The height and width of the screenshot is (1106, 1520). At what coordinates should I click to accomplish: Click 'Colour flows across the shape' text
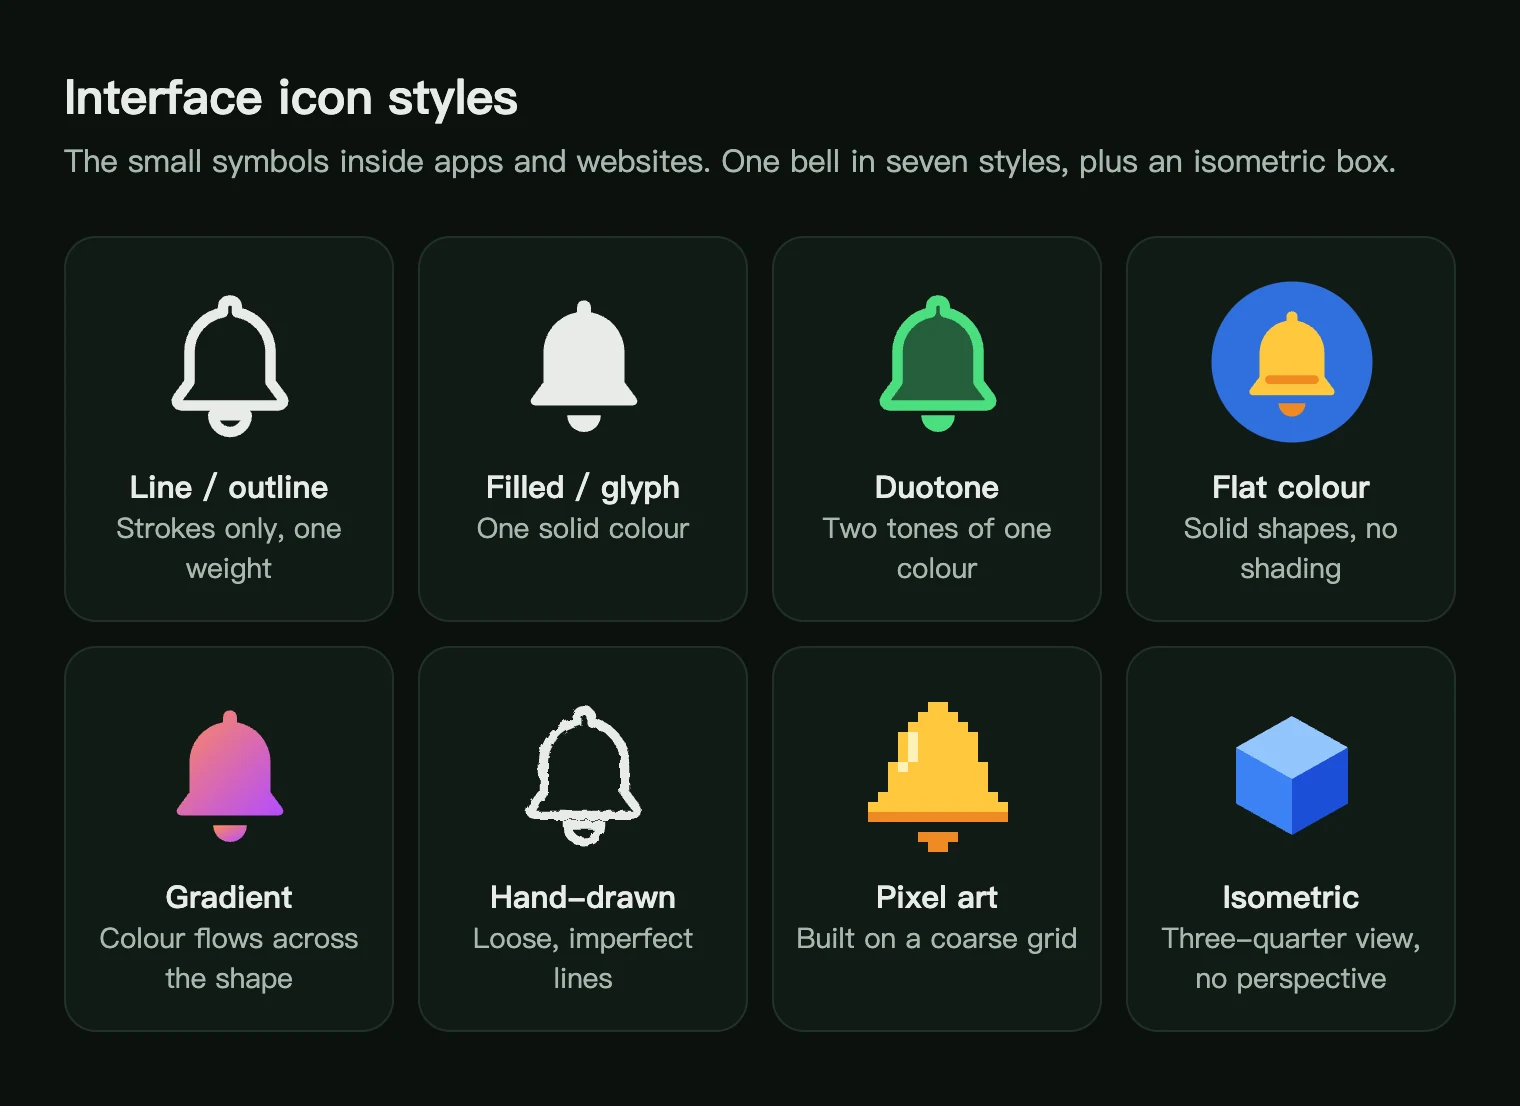click(229, 958)
